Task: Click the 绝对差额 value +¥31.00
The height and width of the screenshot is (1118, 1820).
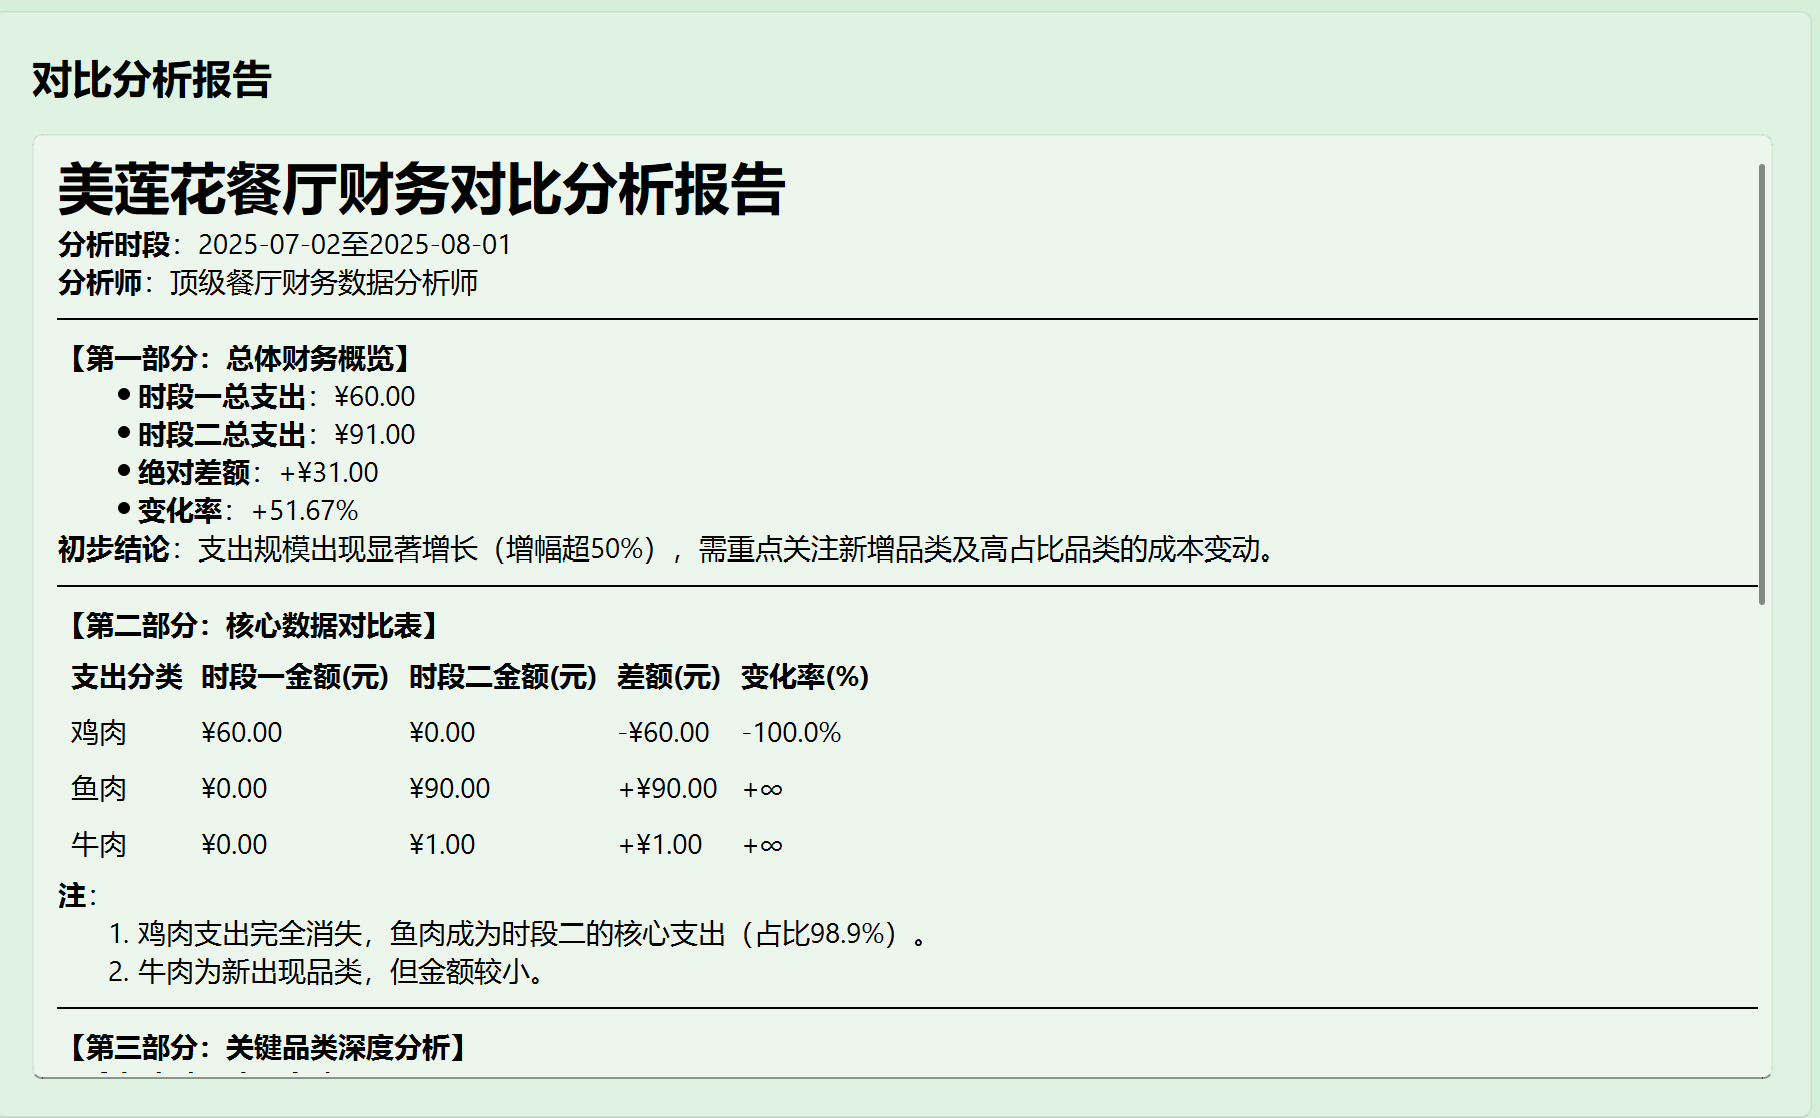Action: point(329,473)
